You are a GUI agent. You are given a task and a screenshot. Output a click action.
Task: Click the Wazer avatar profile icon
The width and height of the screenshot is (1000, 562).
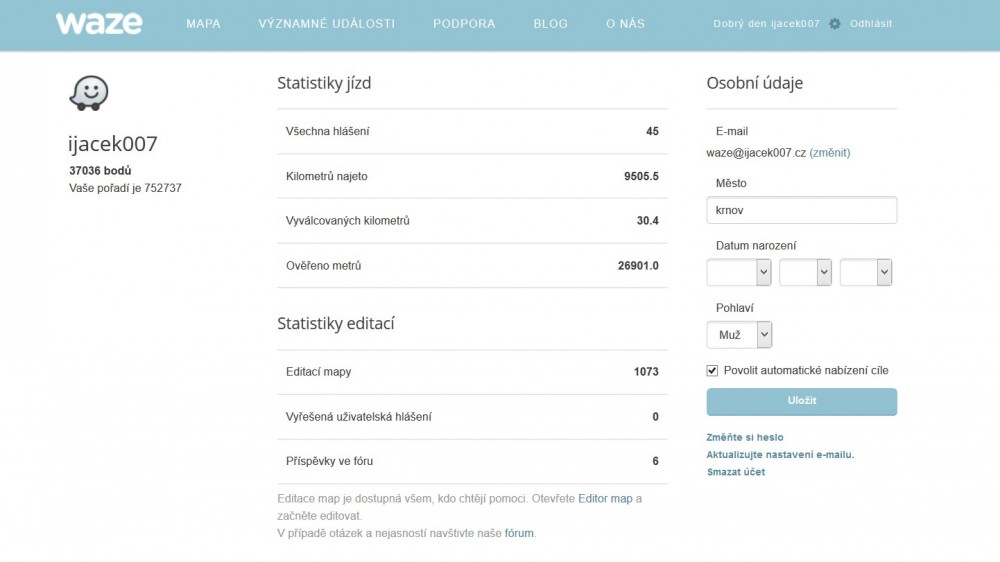coord(88,94)
